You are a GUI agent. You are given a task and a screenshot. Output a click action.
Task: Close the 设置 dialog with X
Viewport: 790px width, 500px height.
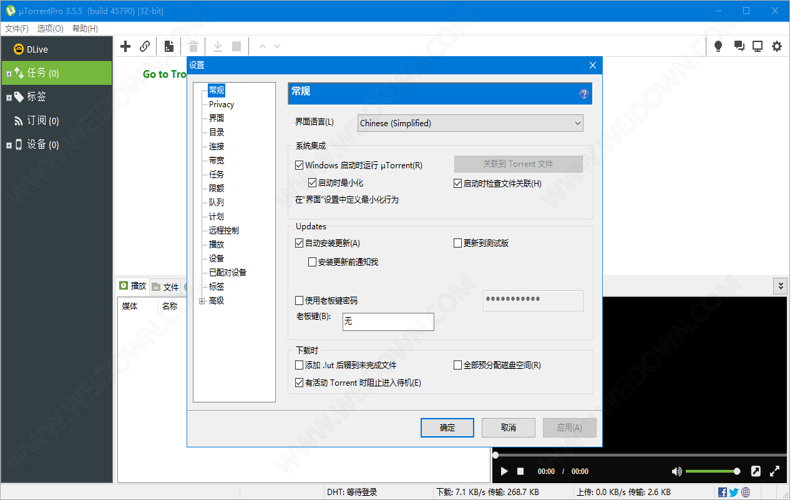click(592, 65)
